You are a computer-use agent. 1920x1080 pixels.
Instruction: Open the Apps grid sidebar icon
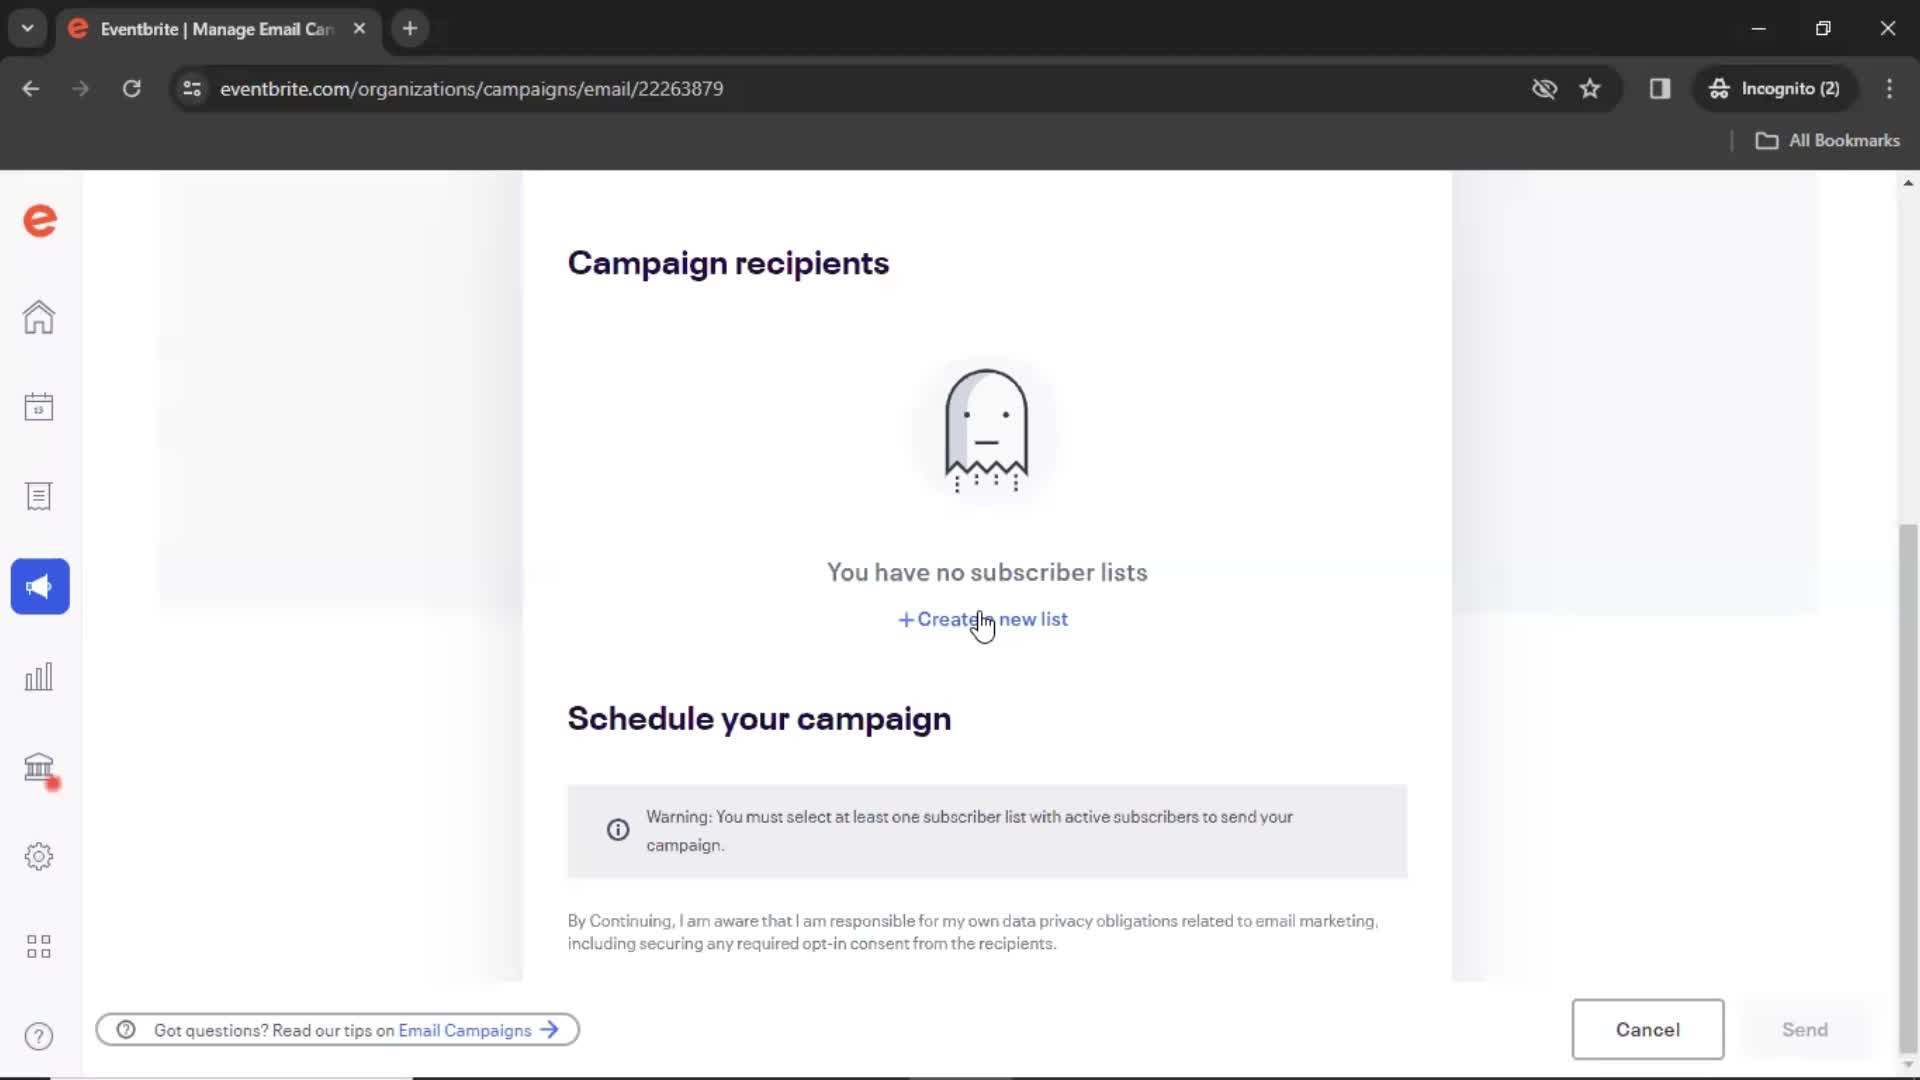click(39, 947)
